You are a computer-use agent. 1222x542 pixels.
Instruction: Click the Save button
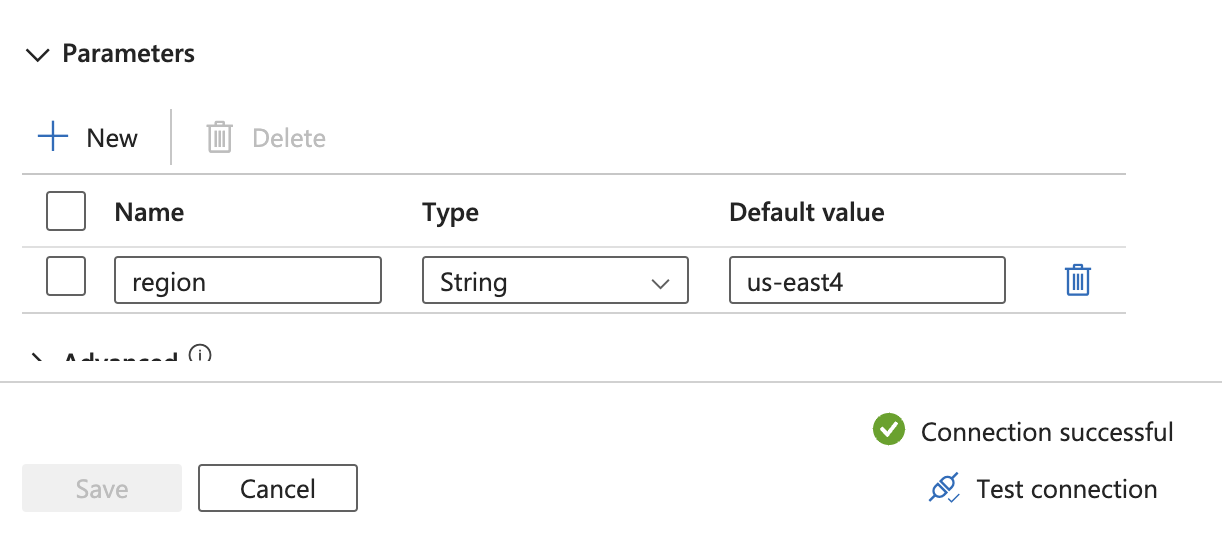coord(102,488)
